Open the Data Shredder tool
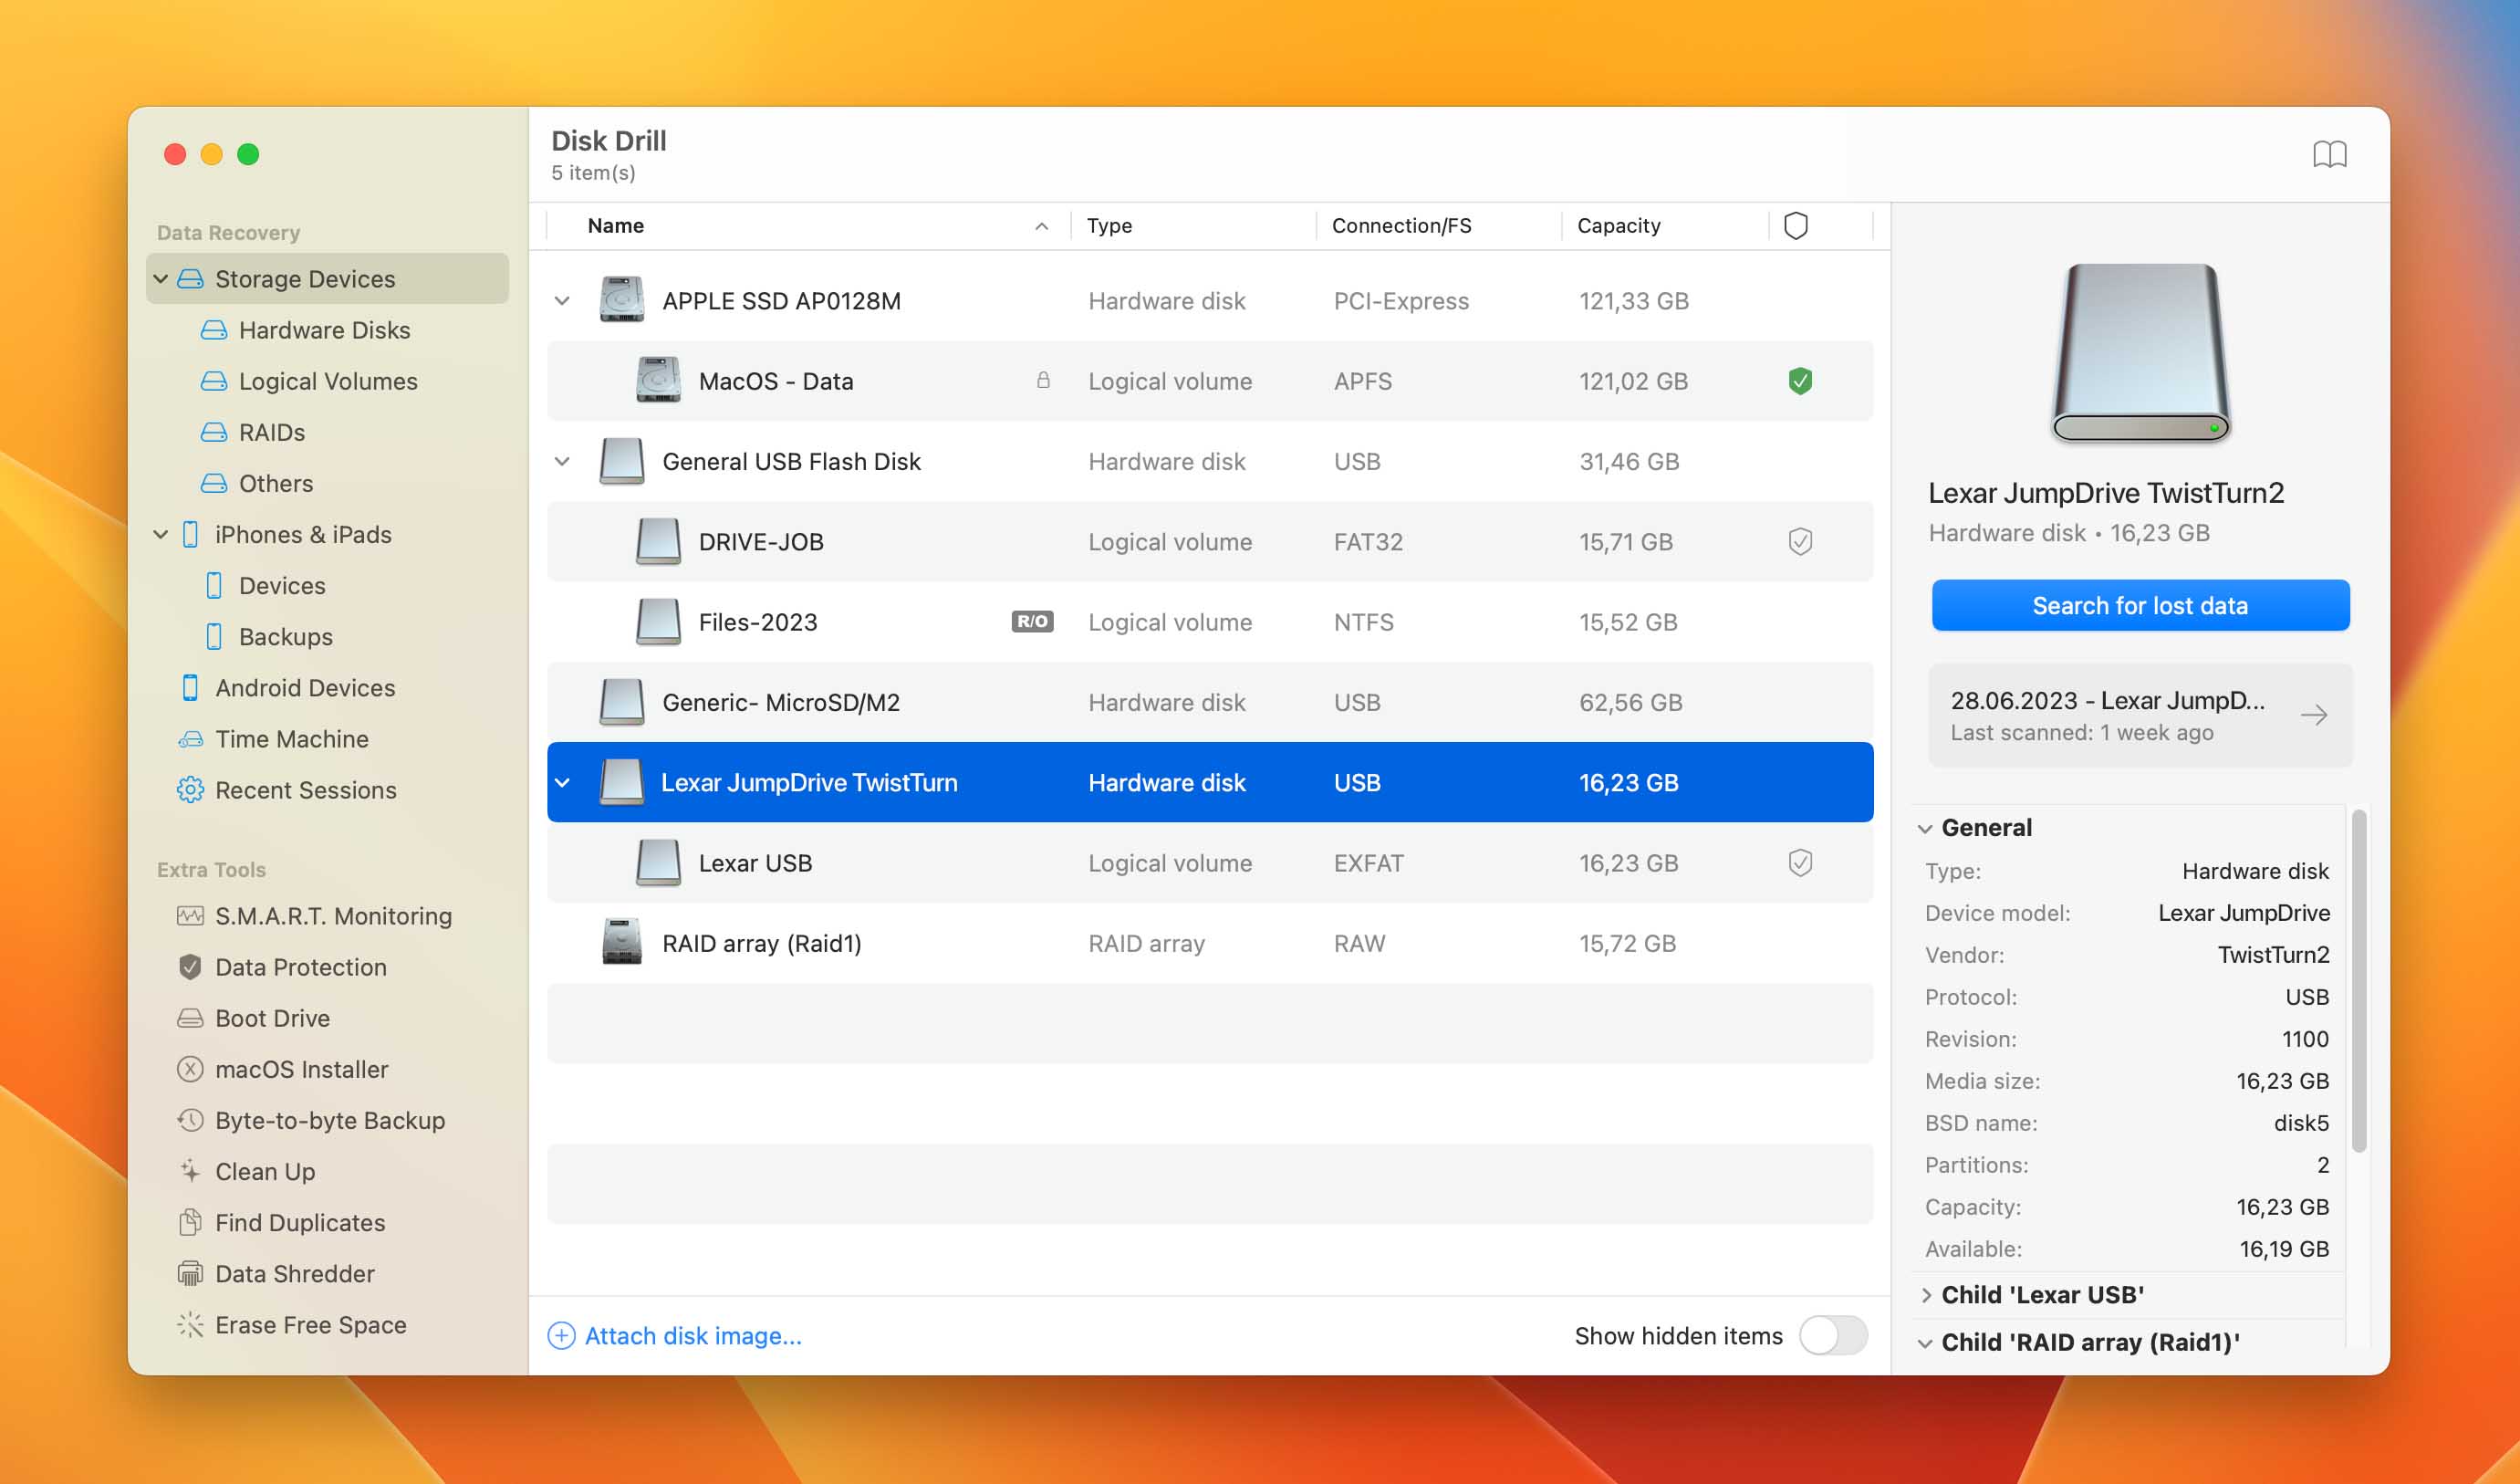The width and height of the screenshot is (2520, 1484). pos(295,1272)
